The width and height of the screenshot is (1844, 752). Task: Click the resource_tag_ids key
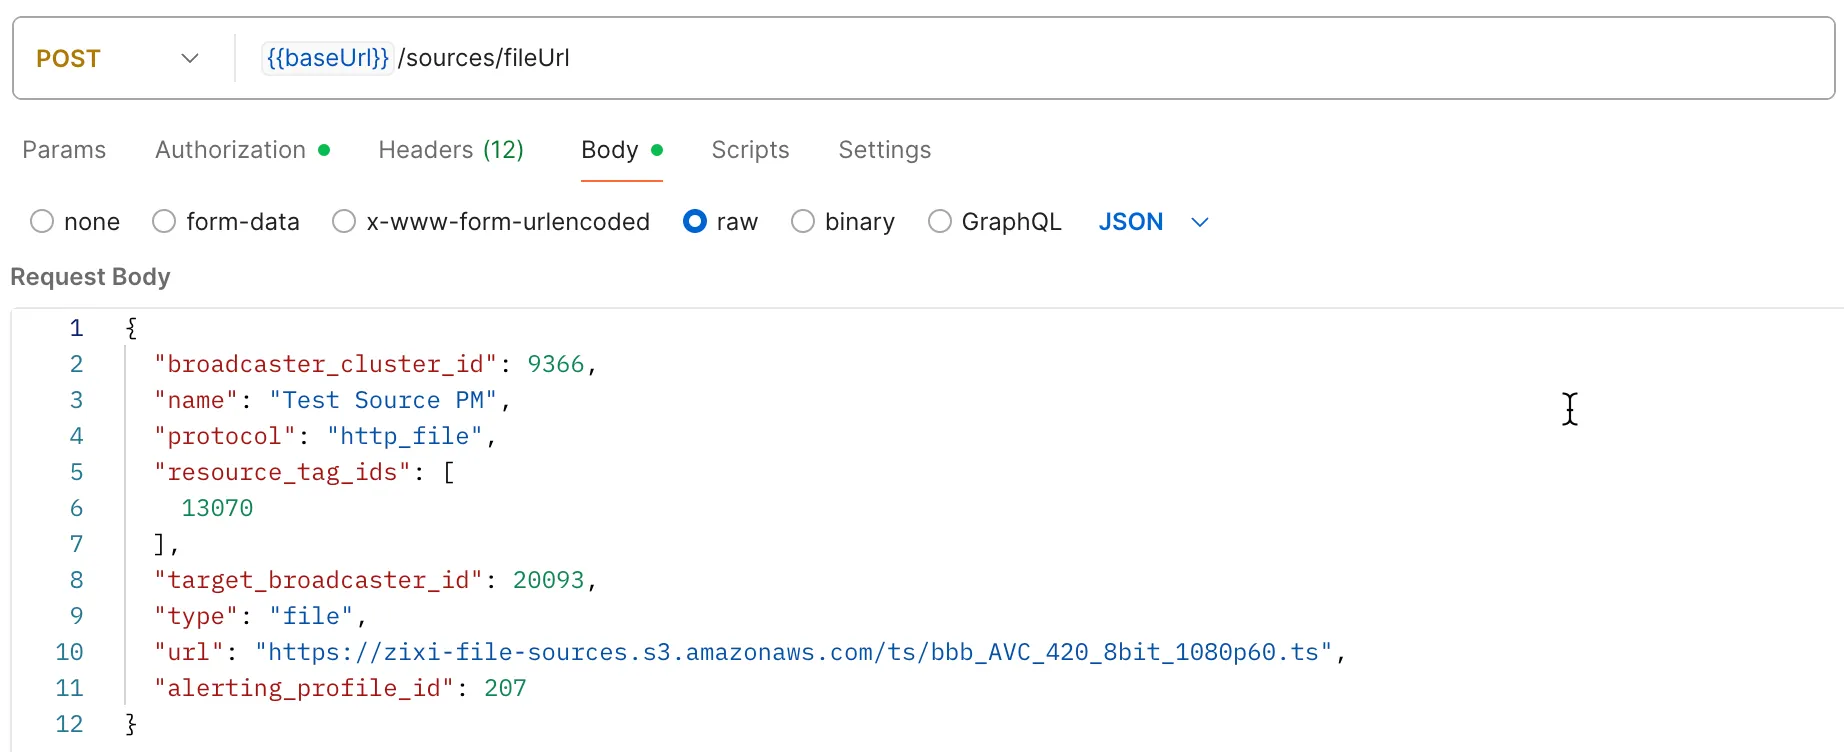(x=283, y=472)
